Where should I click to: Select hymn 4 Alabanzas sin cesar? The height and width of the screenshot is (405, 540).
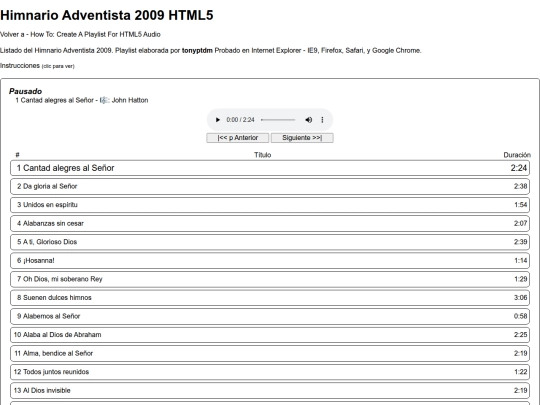point(270,224)
